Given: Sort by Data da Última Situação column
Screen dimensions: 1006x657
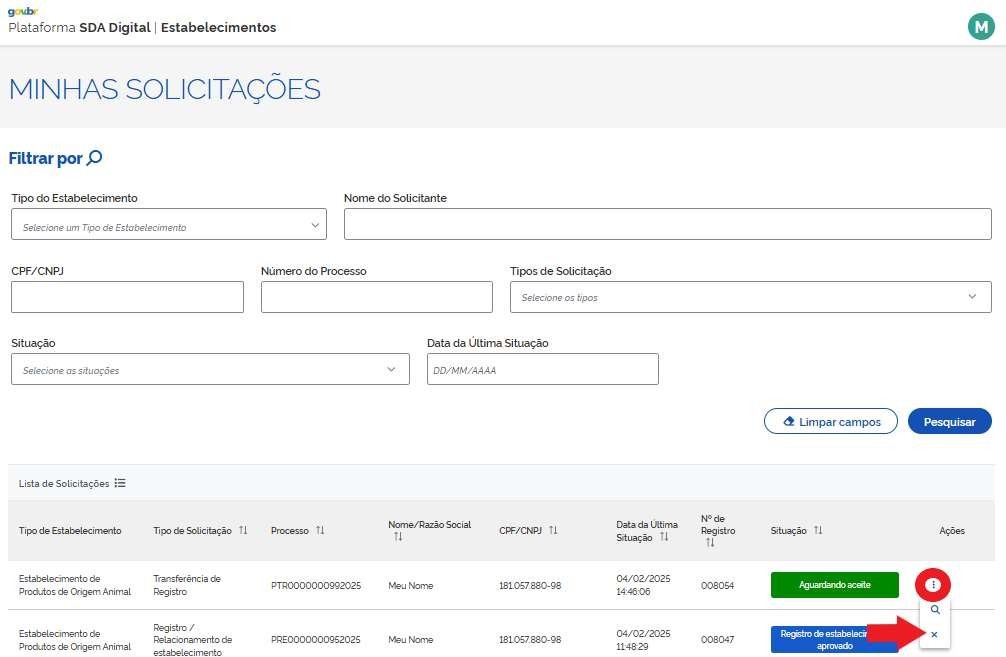Looking at the screenshot, I should click(664, 537).
